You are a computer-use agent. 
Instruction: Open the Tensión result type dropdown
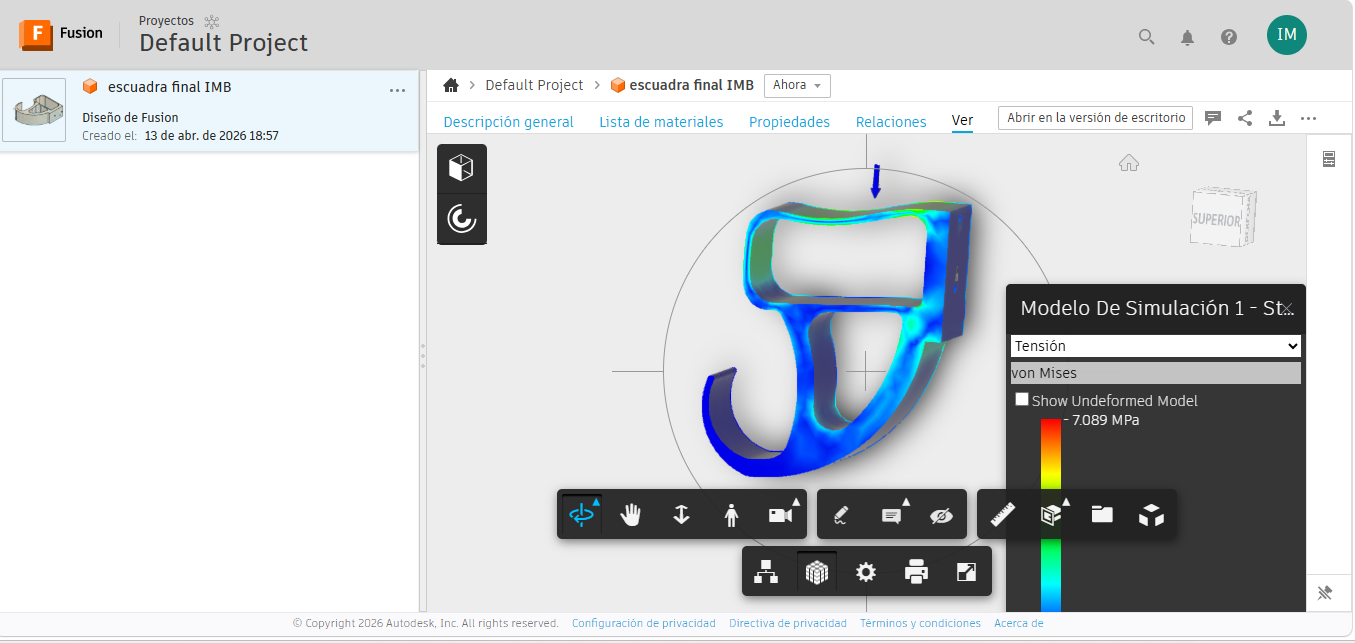(1155, 346)
